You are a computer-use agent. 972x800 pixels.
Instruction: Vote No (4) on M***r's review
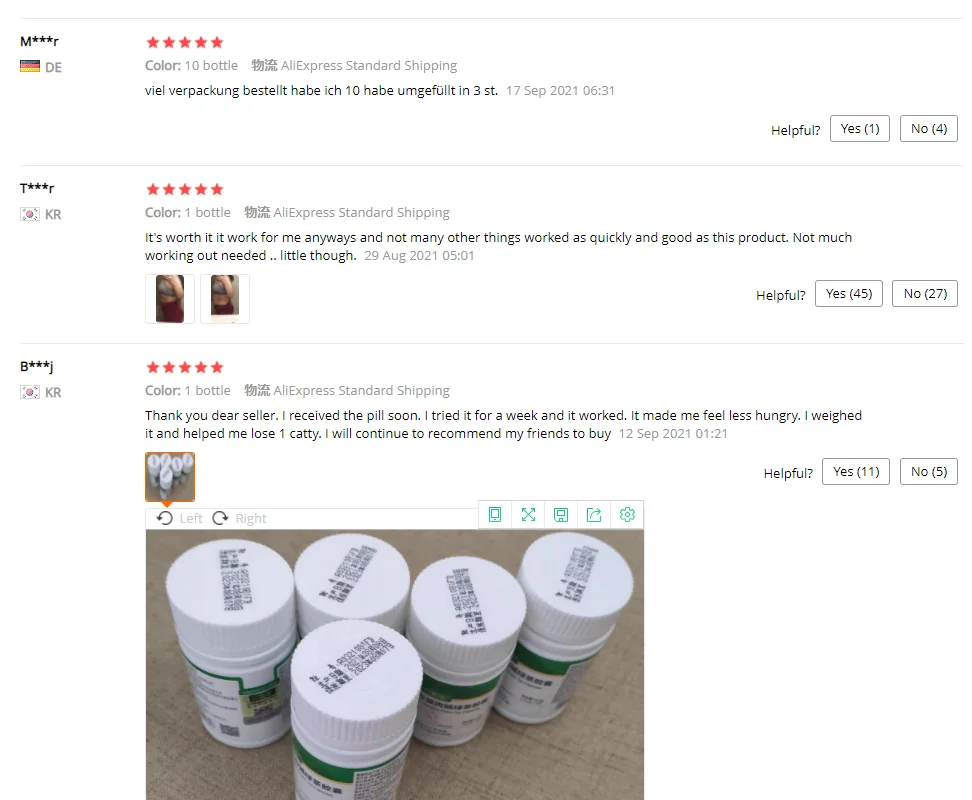pyautogui.click(x=929, y=128)
